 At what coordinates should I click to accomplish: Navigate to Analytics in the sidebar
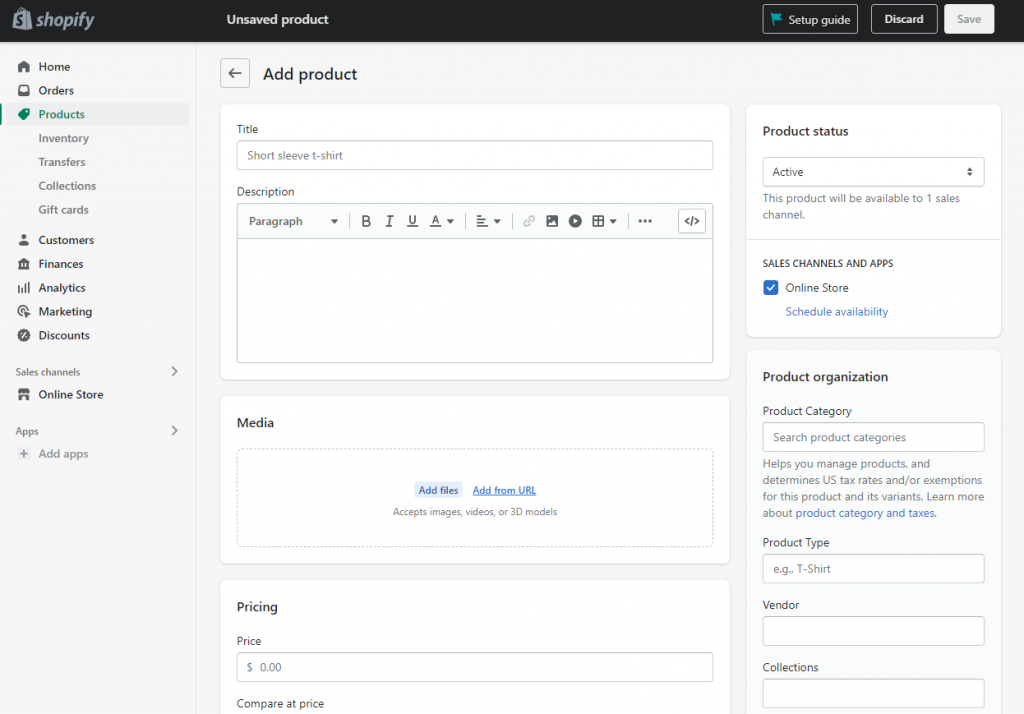[62, 288]
